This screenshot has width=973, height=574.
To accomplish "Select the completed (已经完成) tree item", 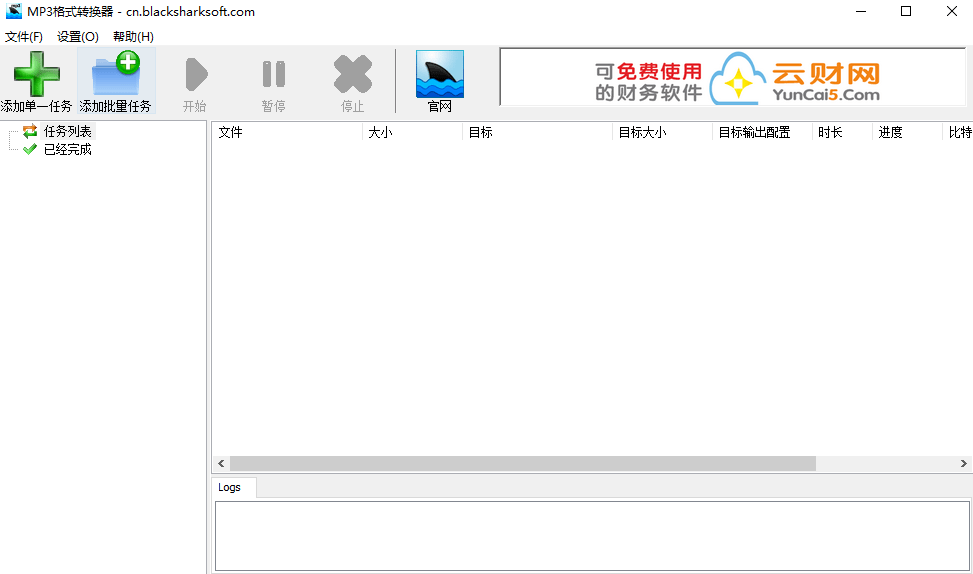I will tap(67, 149).
